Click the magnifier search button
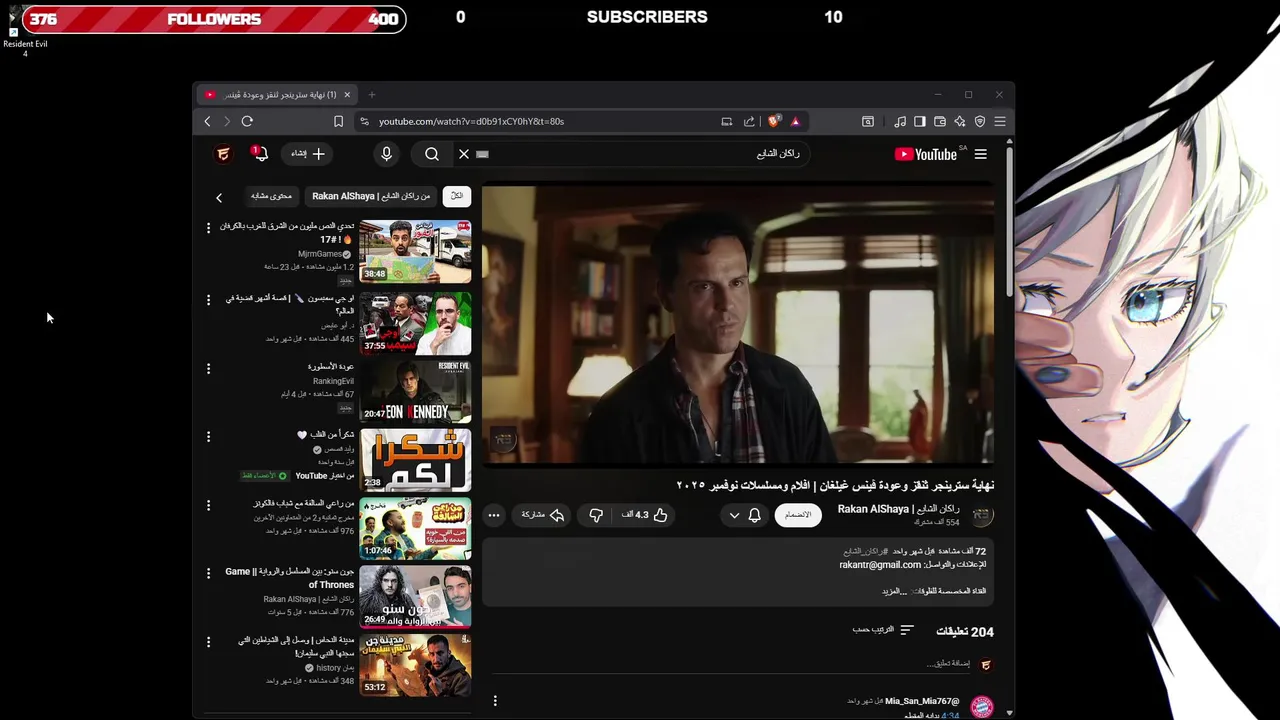The image size is (1280, 720). (432, 154)
